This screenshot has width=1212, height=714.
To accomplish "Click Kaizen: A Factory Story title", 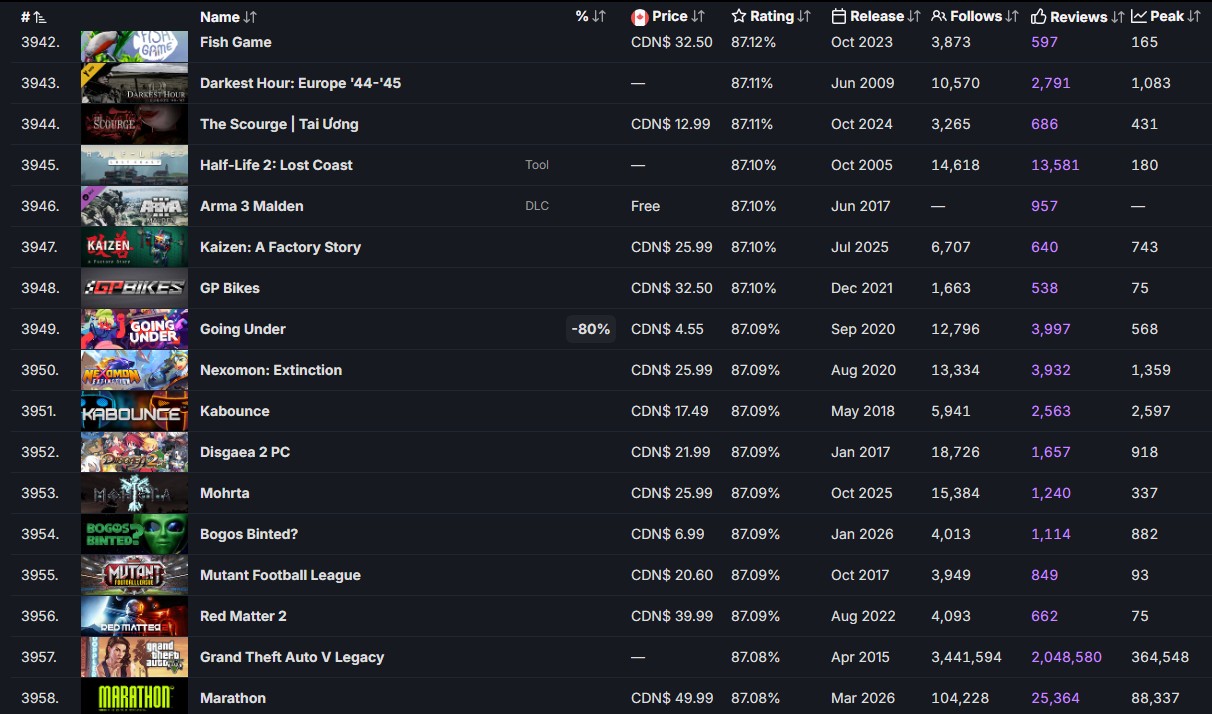I will tap(280, 247).
